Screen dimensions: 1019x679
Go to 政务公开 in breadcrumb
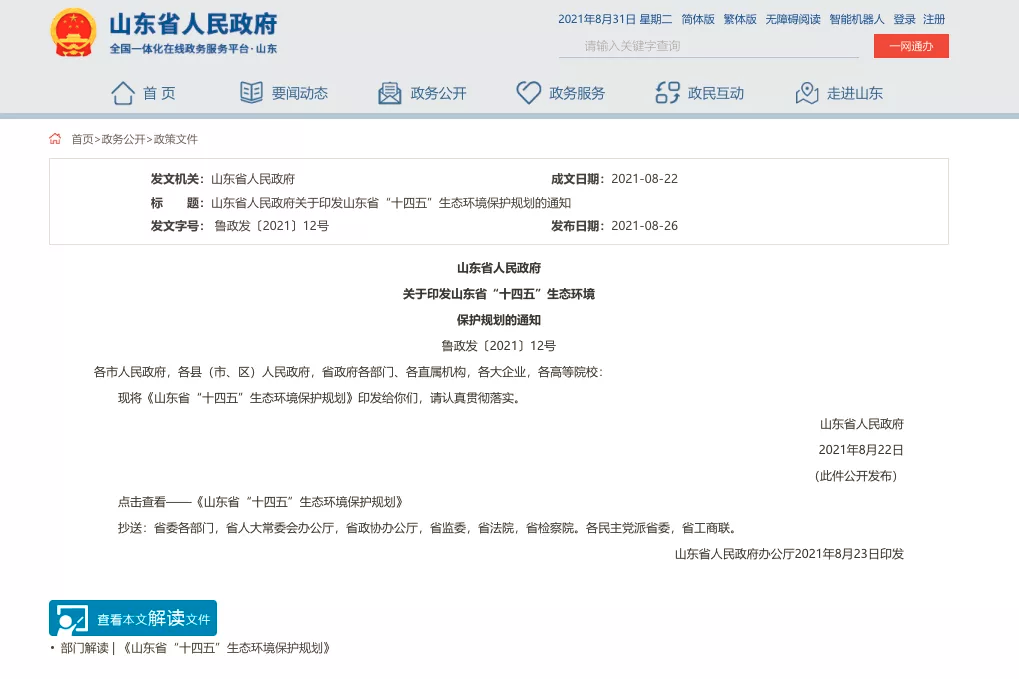123,139
